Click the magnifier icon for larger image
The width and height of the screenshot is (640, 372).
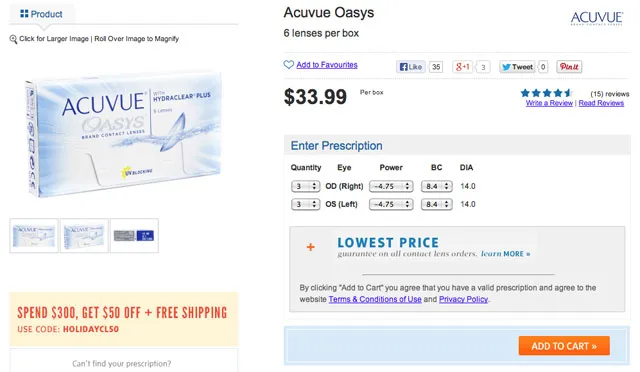pyautogui.click(x=13, y=39)
